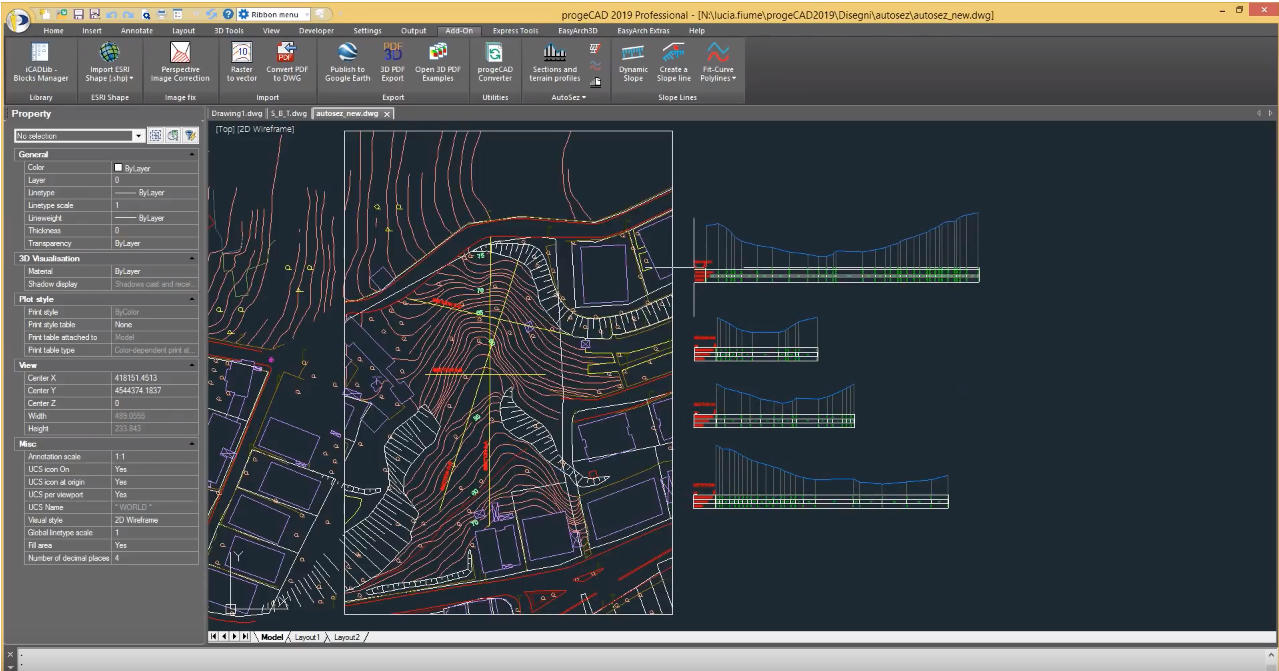Expand the AutoSez panel dropdown
The width and height of the screenshot is (1279, 671).
[569, 97]
